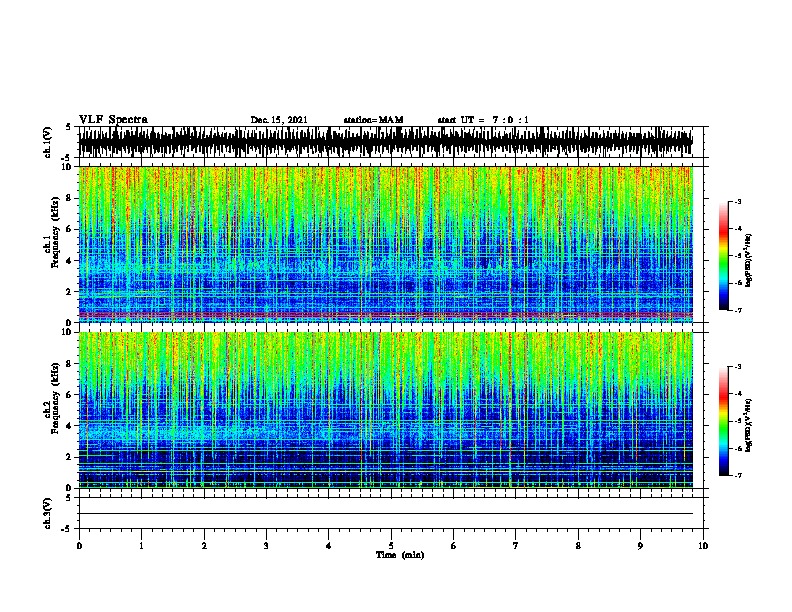Select the date text "Dec. 15, 2021"

pos(279,120)
